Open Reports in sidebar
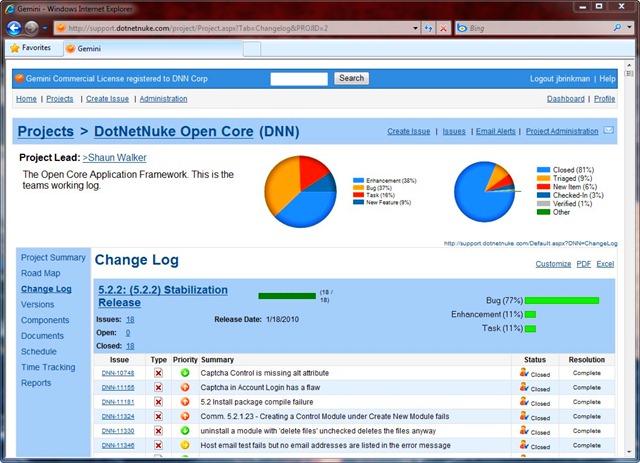This screenshot has height=463, width=640. pos(36,383)
